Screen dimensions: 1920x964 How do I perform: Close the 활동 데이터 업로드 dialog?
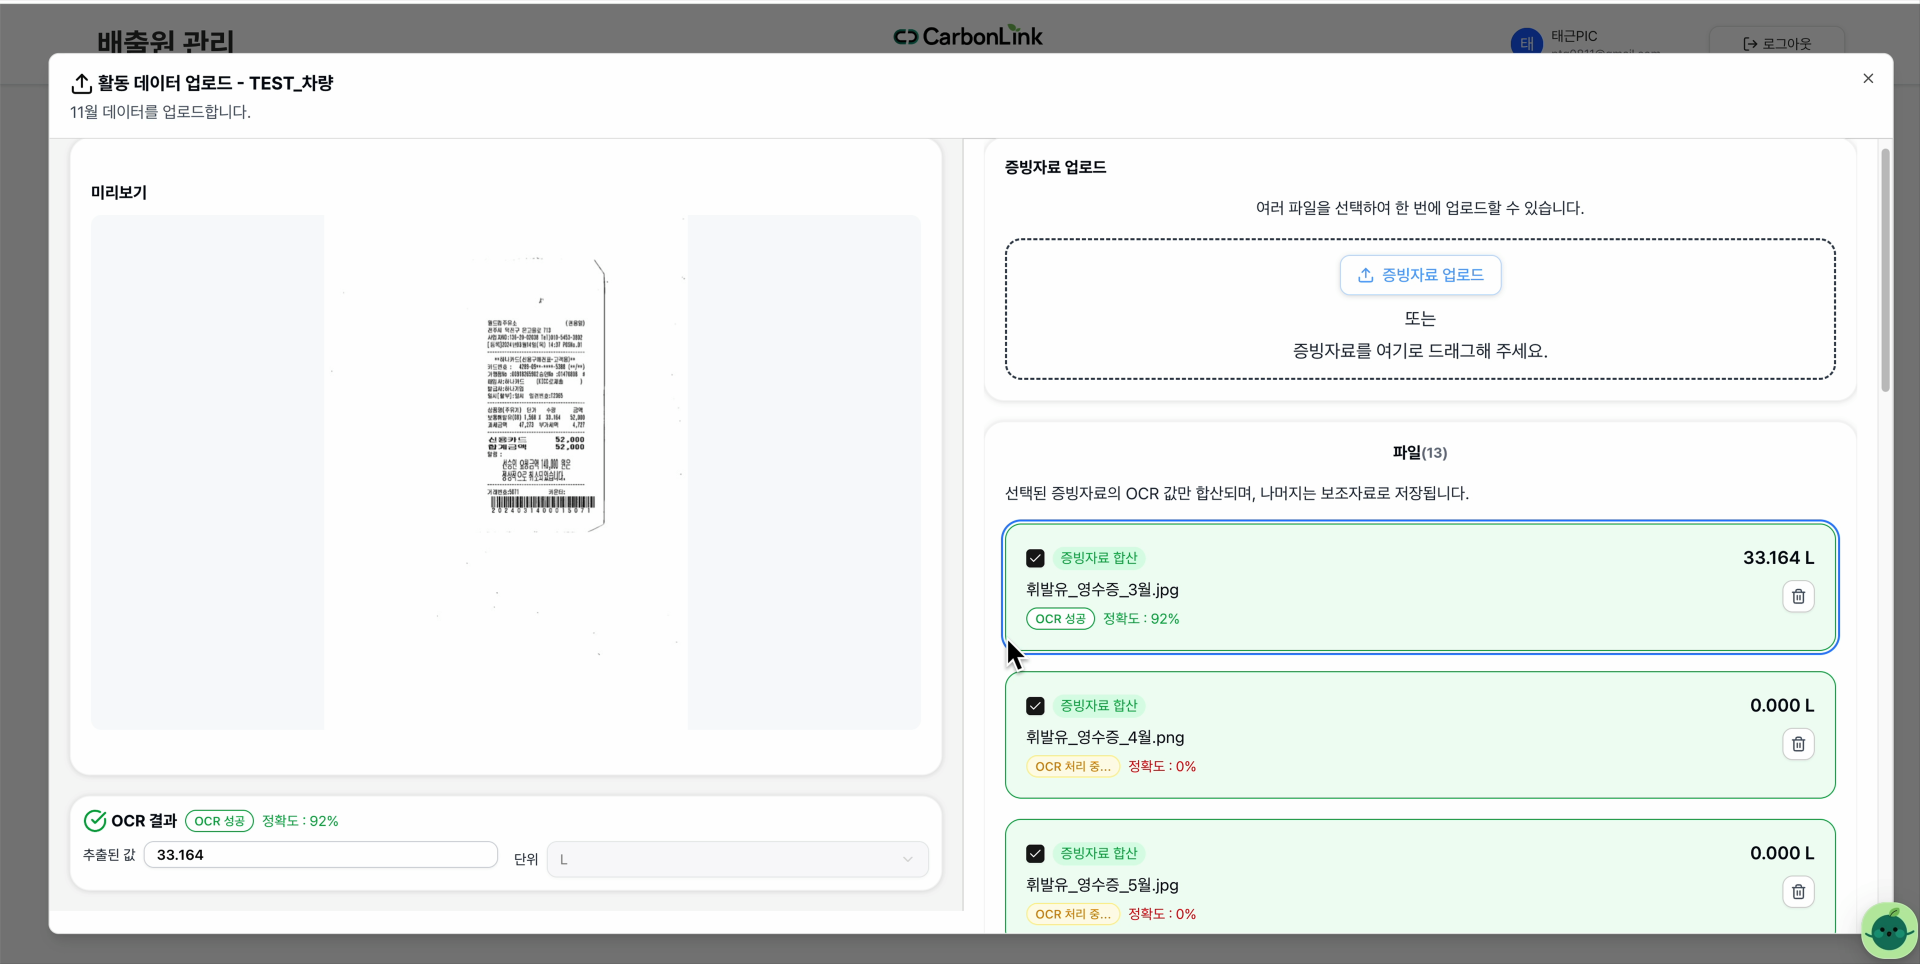[1867, 78]
